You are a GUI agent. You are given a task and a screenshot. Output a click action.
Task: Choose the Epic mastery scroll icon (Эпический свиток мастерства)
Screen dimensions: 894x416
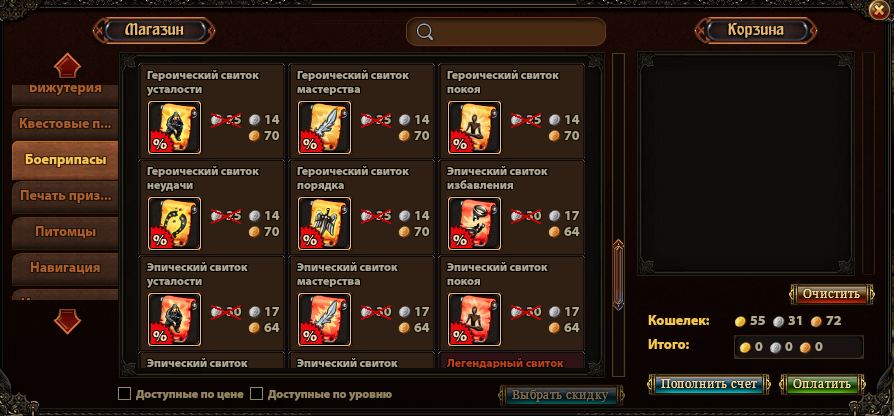pos(324,319)
